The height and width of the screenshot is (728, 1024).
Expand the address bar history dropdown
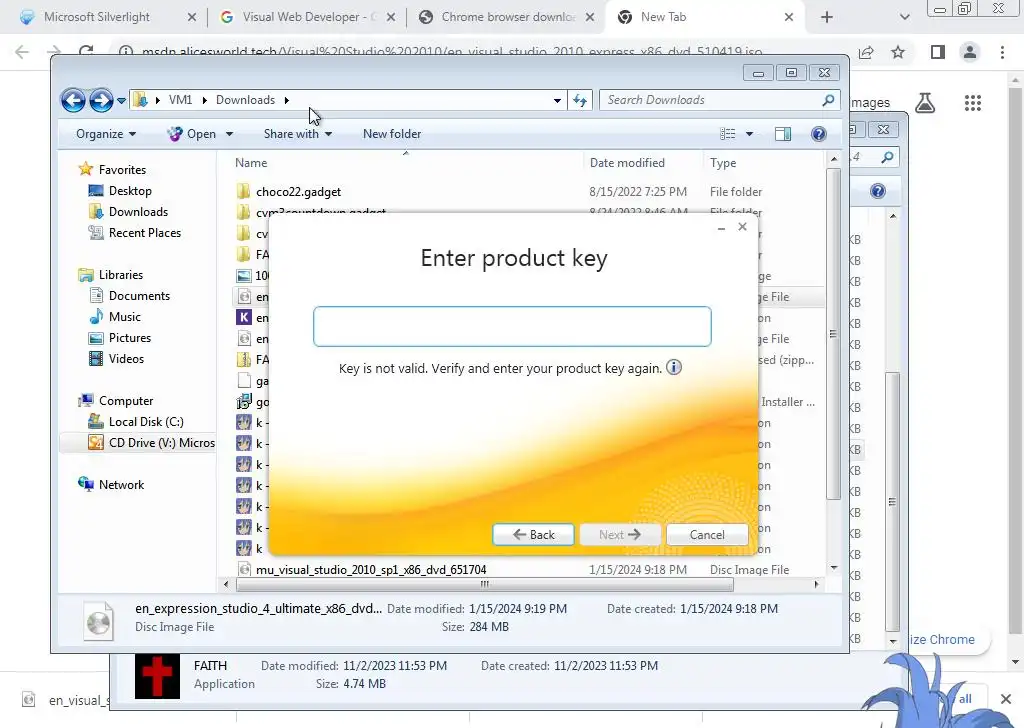(557, 101)
